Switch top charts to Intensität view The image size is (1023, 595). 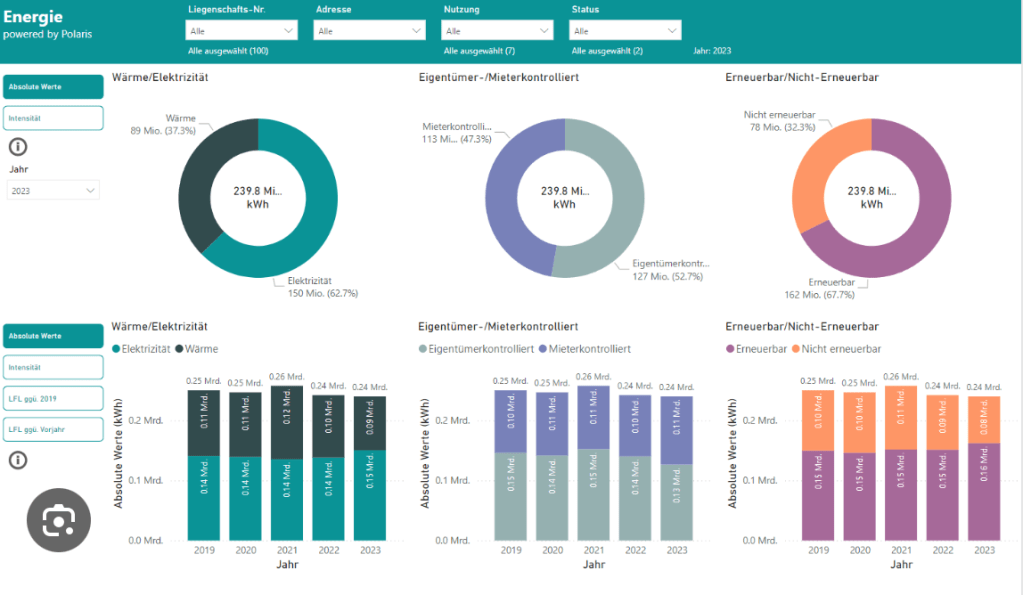tap(53, 118)
